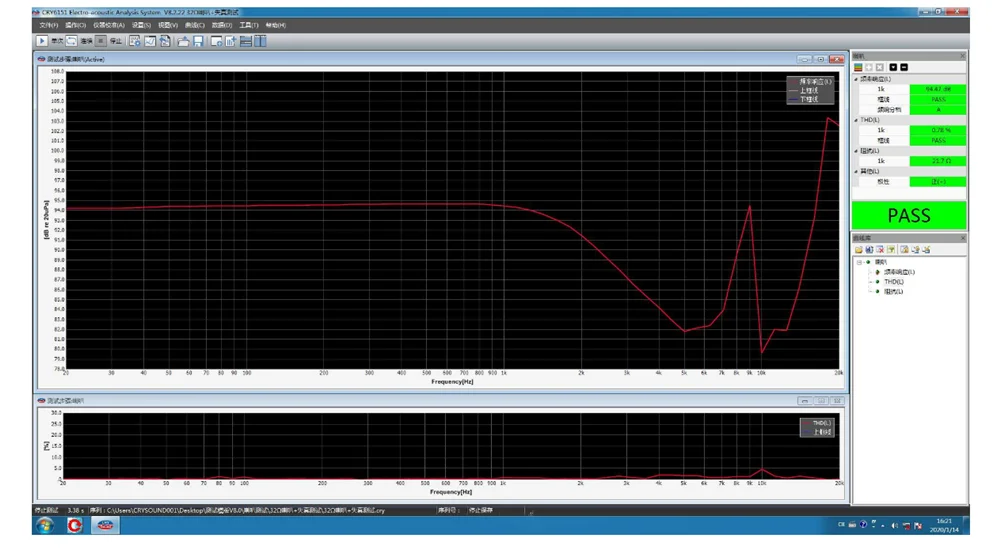The height and width of the screenshot is (553, 1000).
Task: Click THD(L) legend entry in lower chart
Action: click(x=817, y=423)
